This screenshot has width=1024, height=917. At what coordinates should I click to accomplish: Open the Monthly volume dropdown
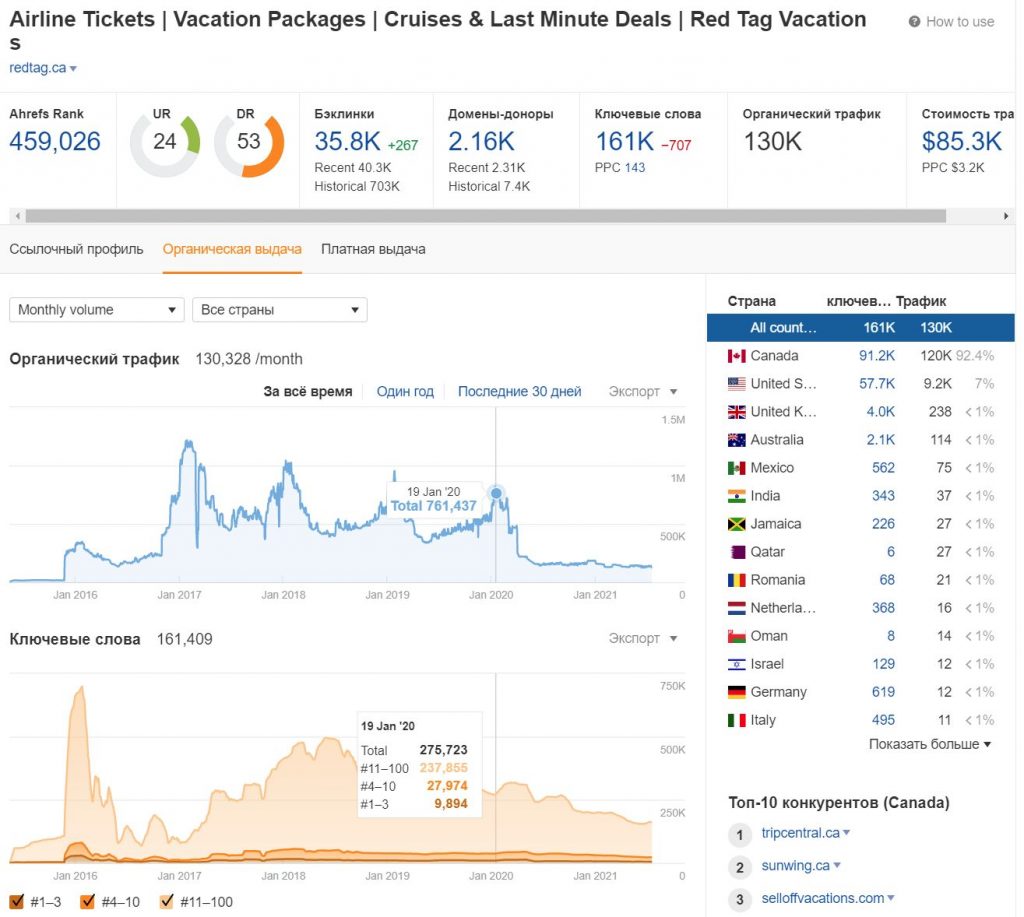97,310
